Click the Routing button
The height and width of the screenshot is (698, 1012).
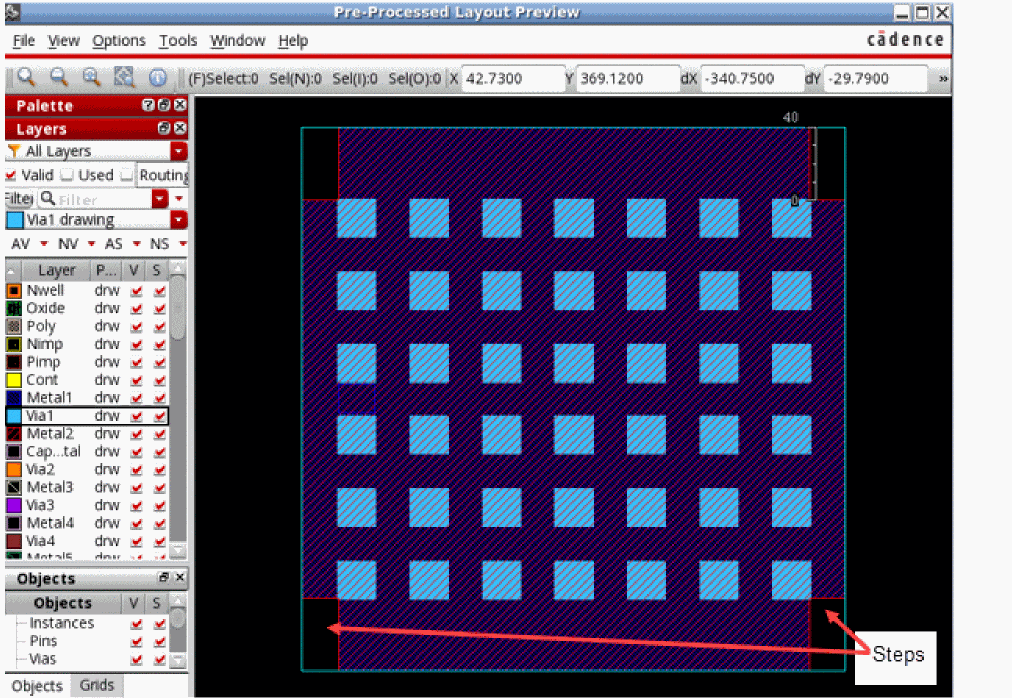tap(164, 175)
